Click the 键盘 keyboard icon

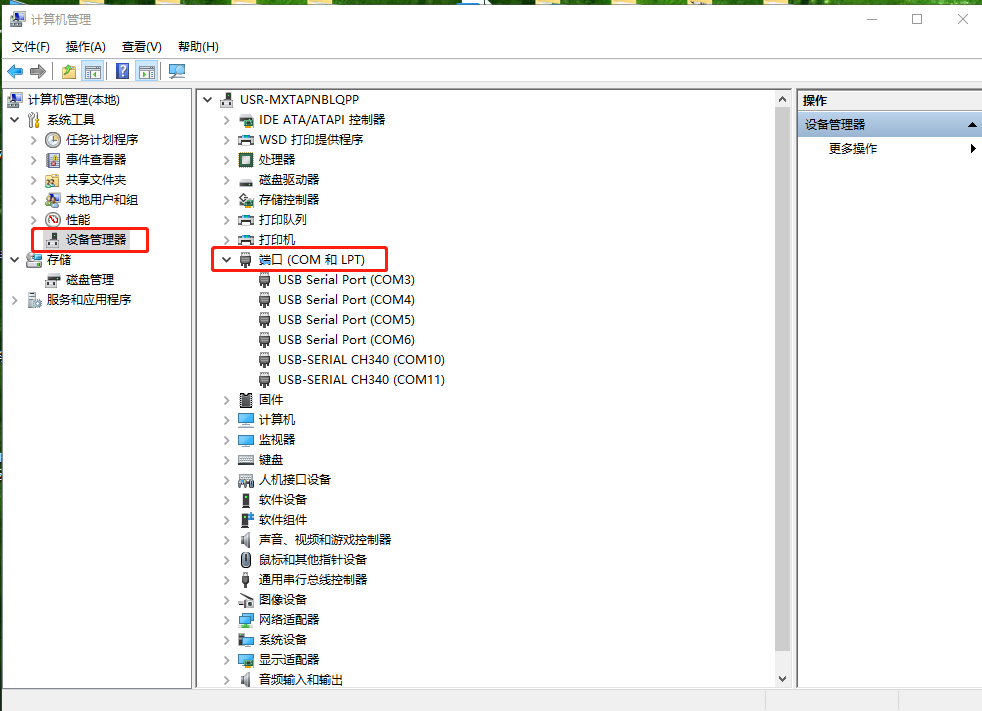[x=246, y=460]
